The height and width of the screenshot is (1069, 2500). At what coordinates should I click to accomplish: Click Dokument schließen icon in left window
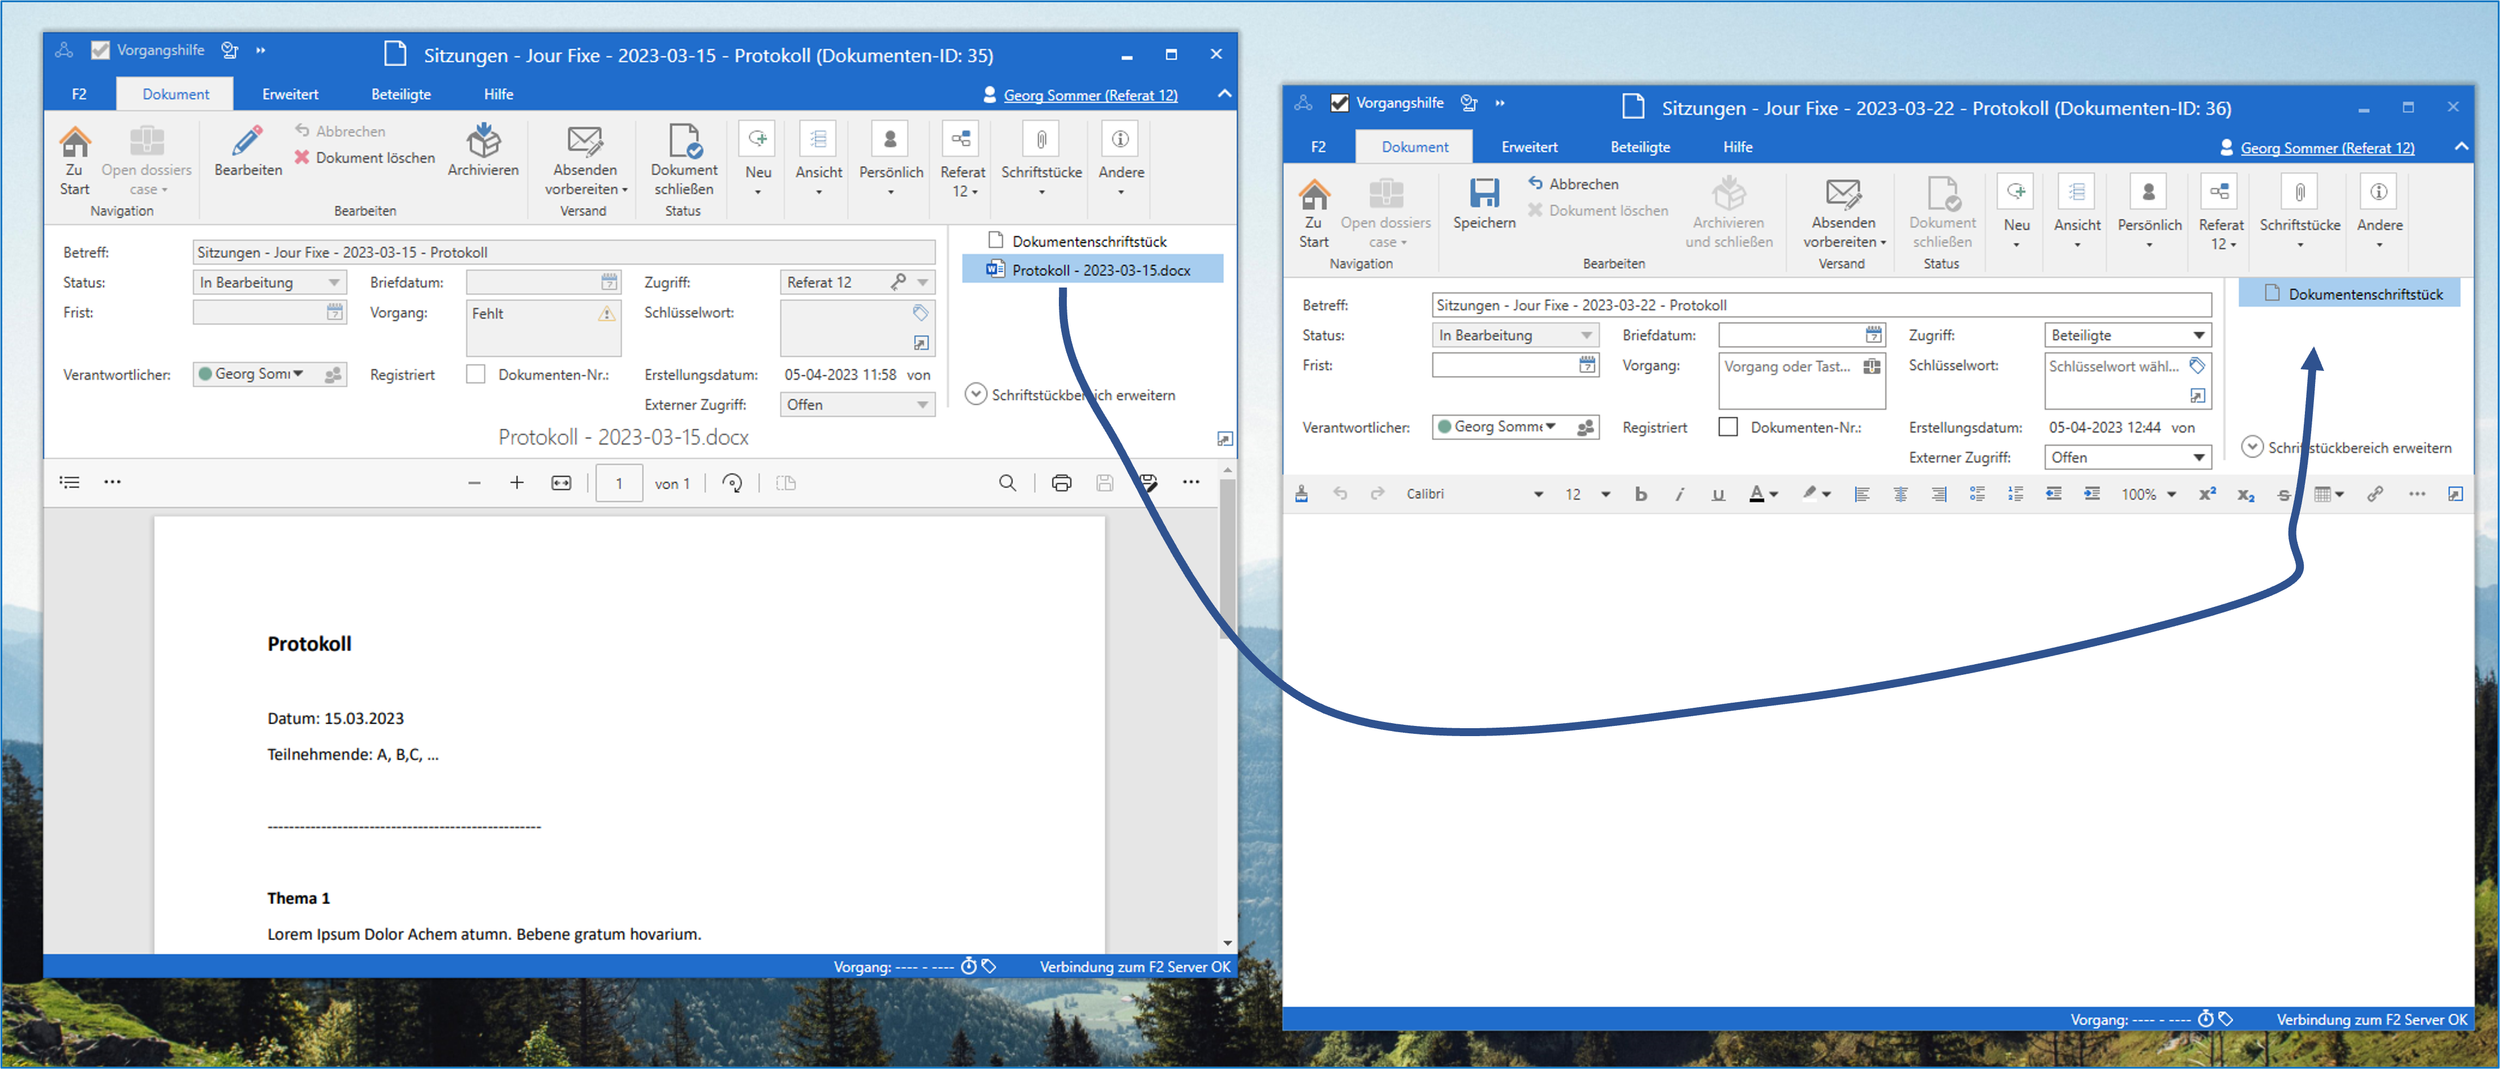click(x=685, y=141)
